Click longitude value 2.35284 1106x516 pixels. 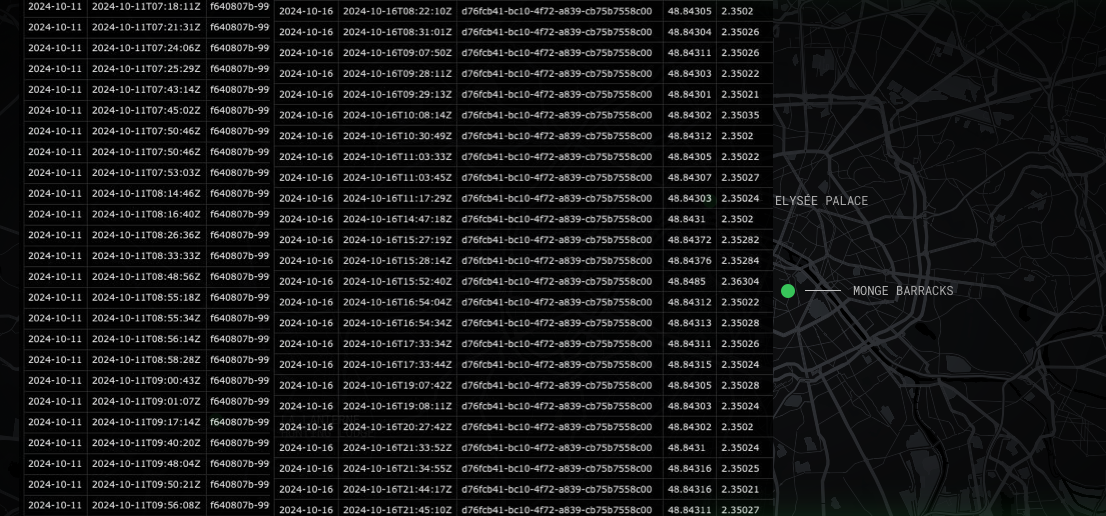[740, 261]
